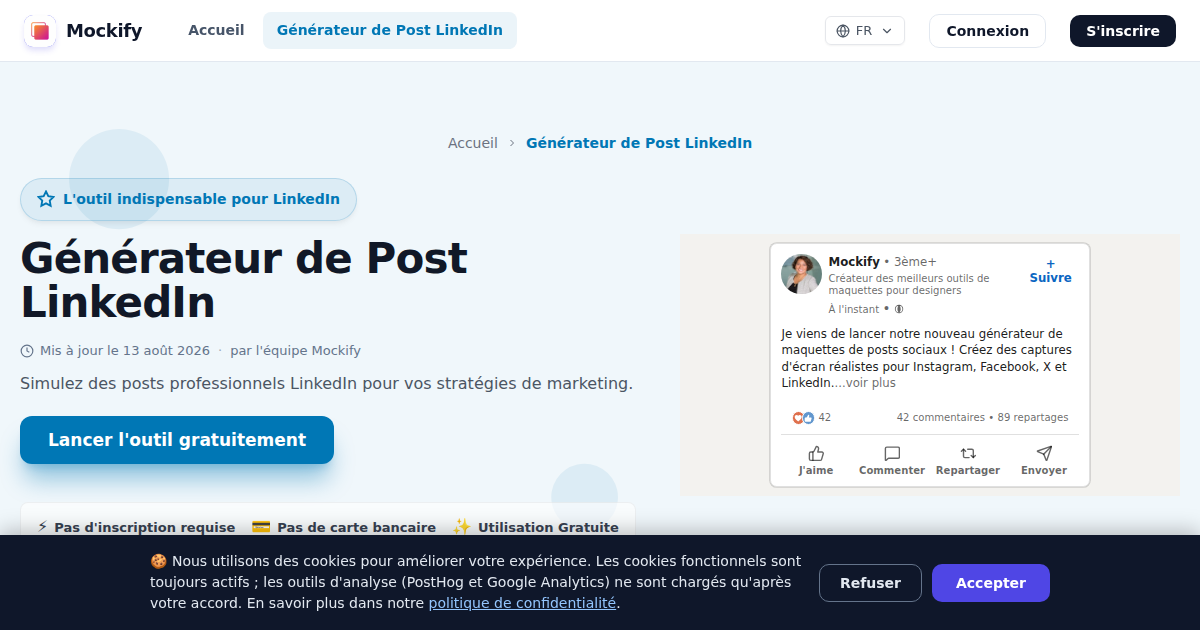Click the Repartager repost icon
Screen dimensions: 1200x630
pyautogui.click(x=968, y=453)
